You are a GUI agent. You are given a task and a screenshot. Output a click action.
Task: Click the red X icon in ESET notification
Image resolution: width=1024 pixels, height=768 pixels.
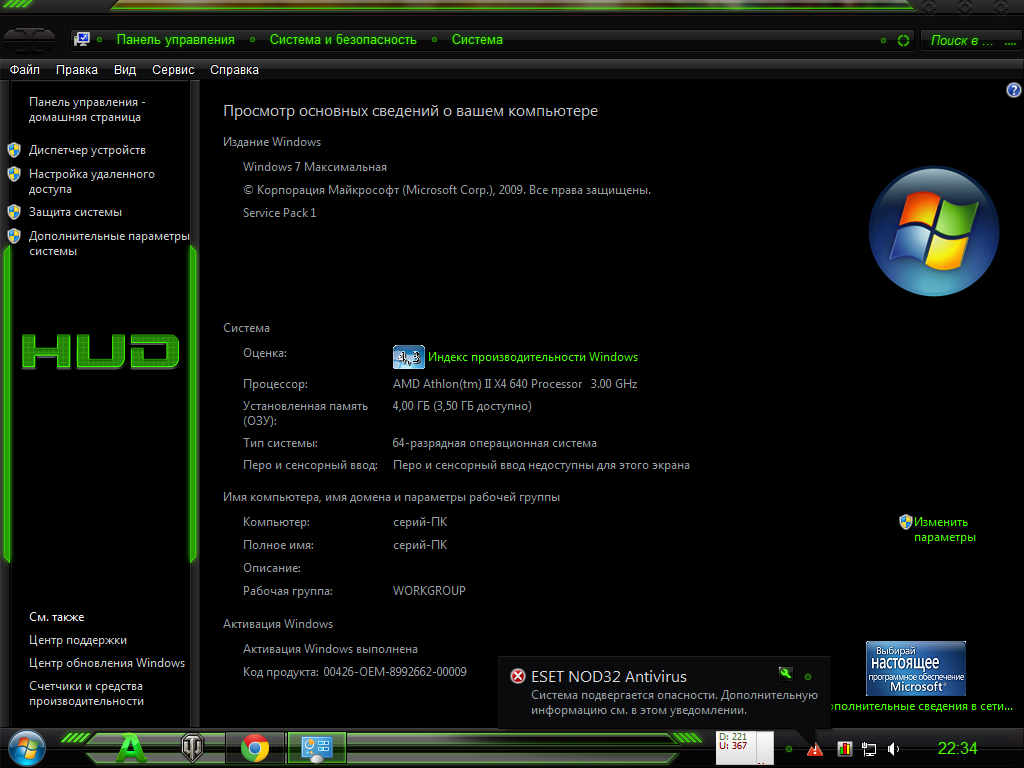517,676
